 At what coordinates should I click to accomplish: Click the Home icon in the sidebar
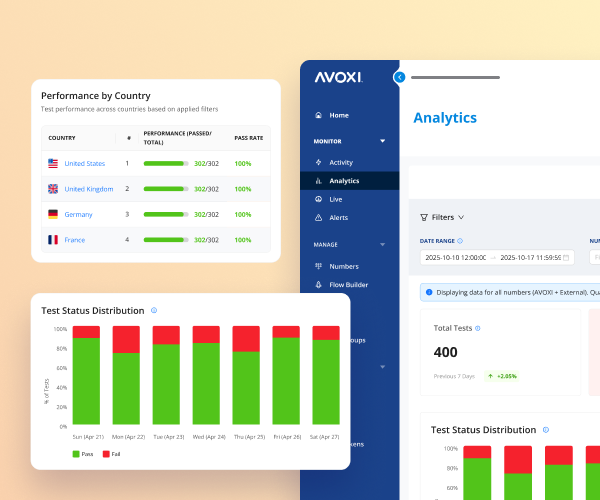pyautogui.click(x=318, y=115)
